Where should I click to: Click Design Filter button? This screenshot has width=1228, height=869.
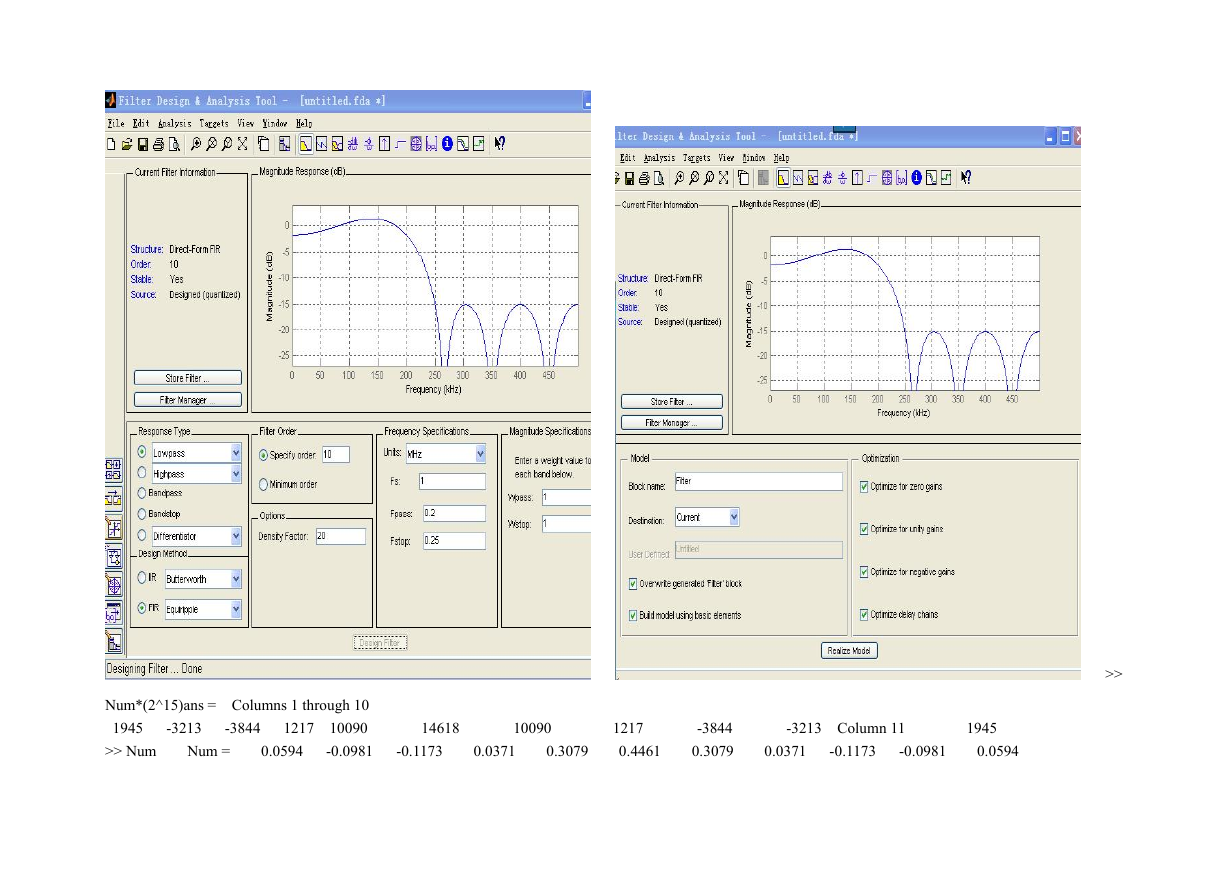tap(380, 643)
